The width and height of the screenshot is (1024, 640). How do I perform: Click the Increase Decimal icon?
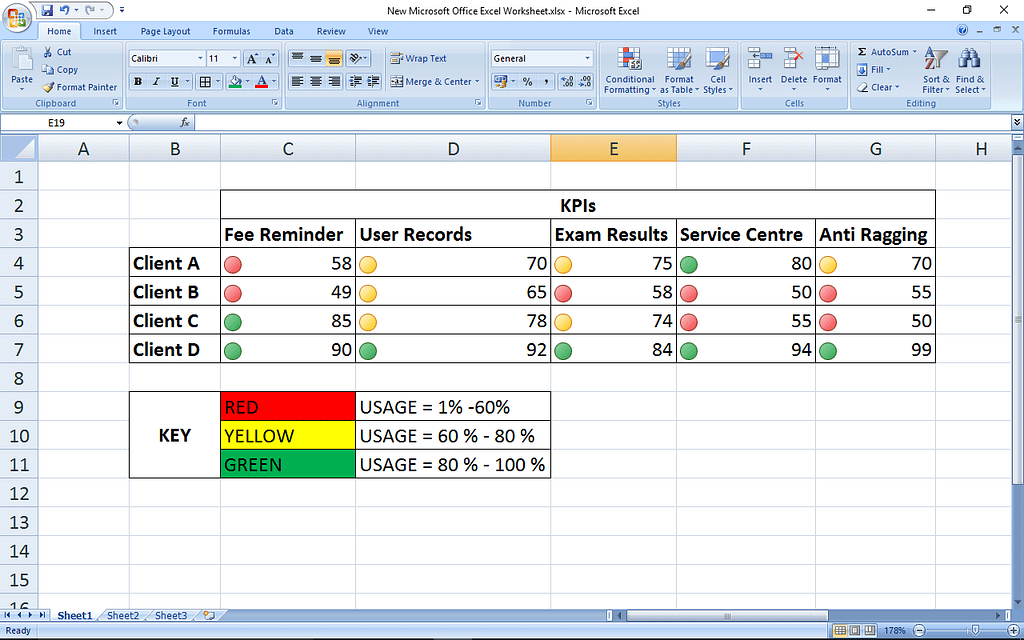pyautogui.click(x=565, y=81)
